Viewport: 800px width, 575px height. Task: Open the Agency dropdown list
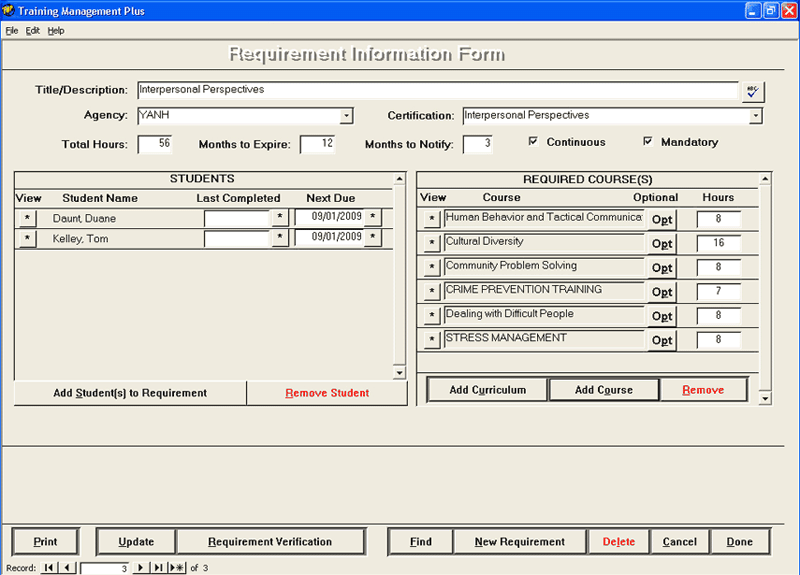[x=346, y=116]
